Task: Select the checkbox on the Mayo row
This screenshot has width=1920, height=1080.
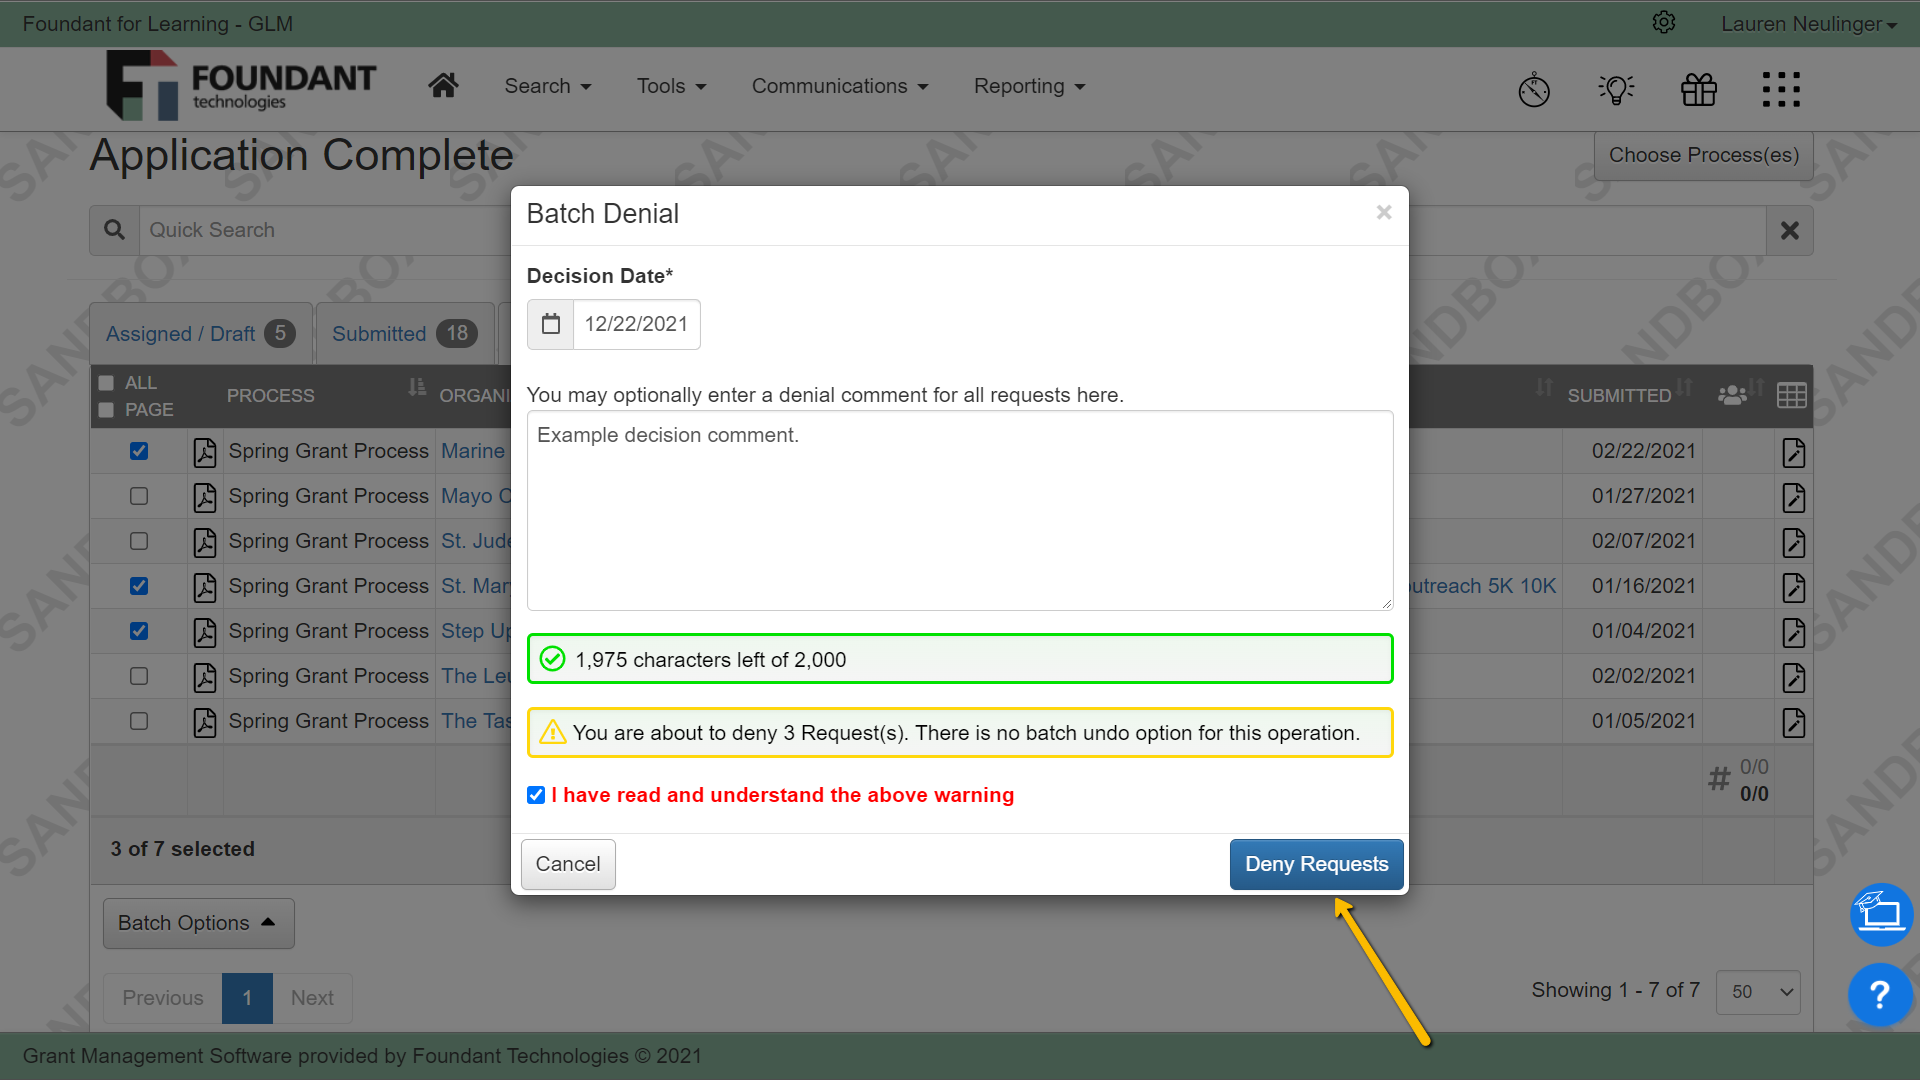Action: (138, 496)
